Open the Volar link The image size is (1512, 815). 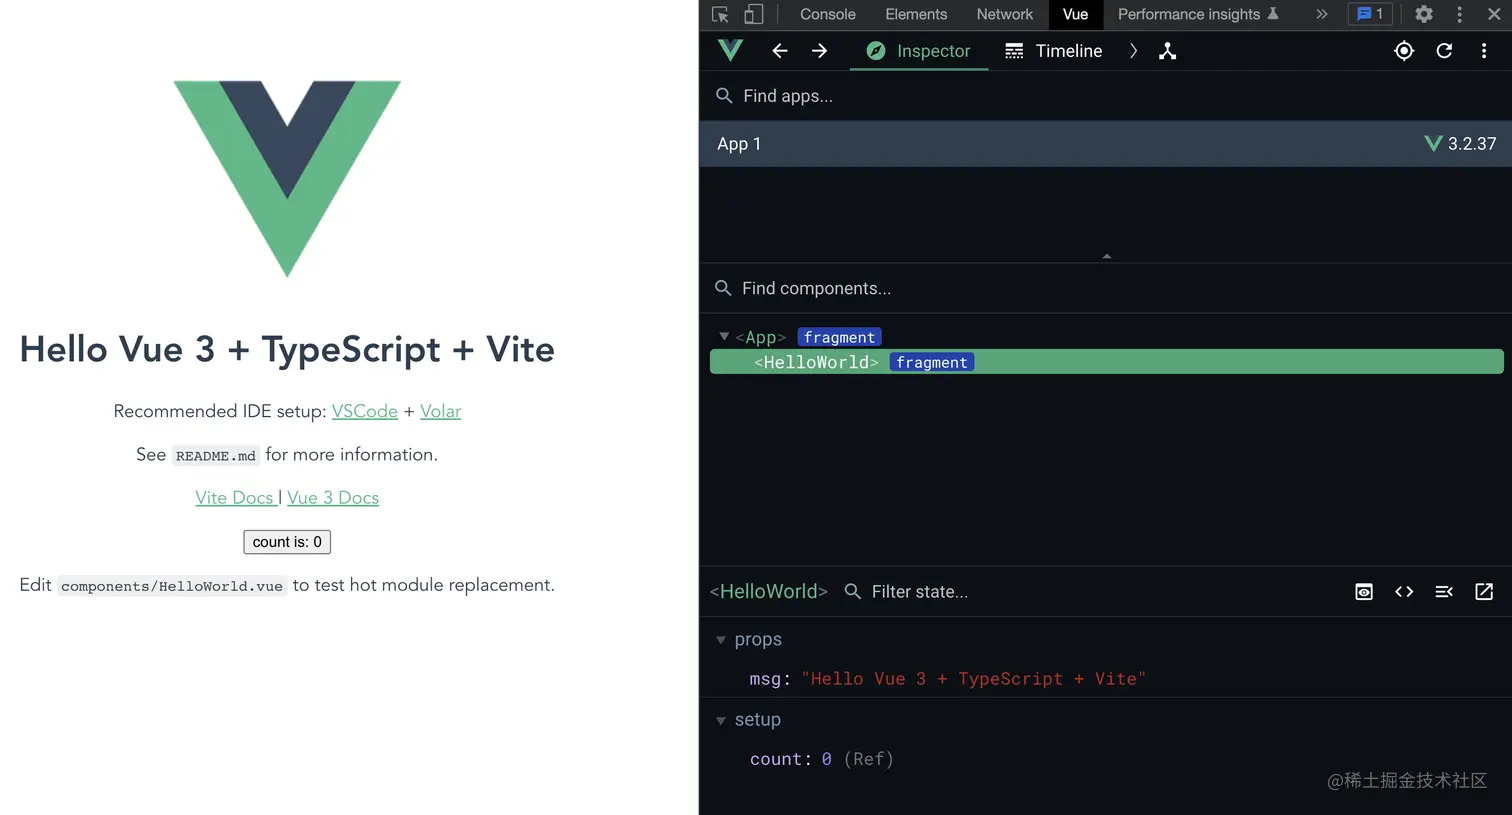[441, 411]
